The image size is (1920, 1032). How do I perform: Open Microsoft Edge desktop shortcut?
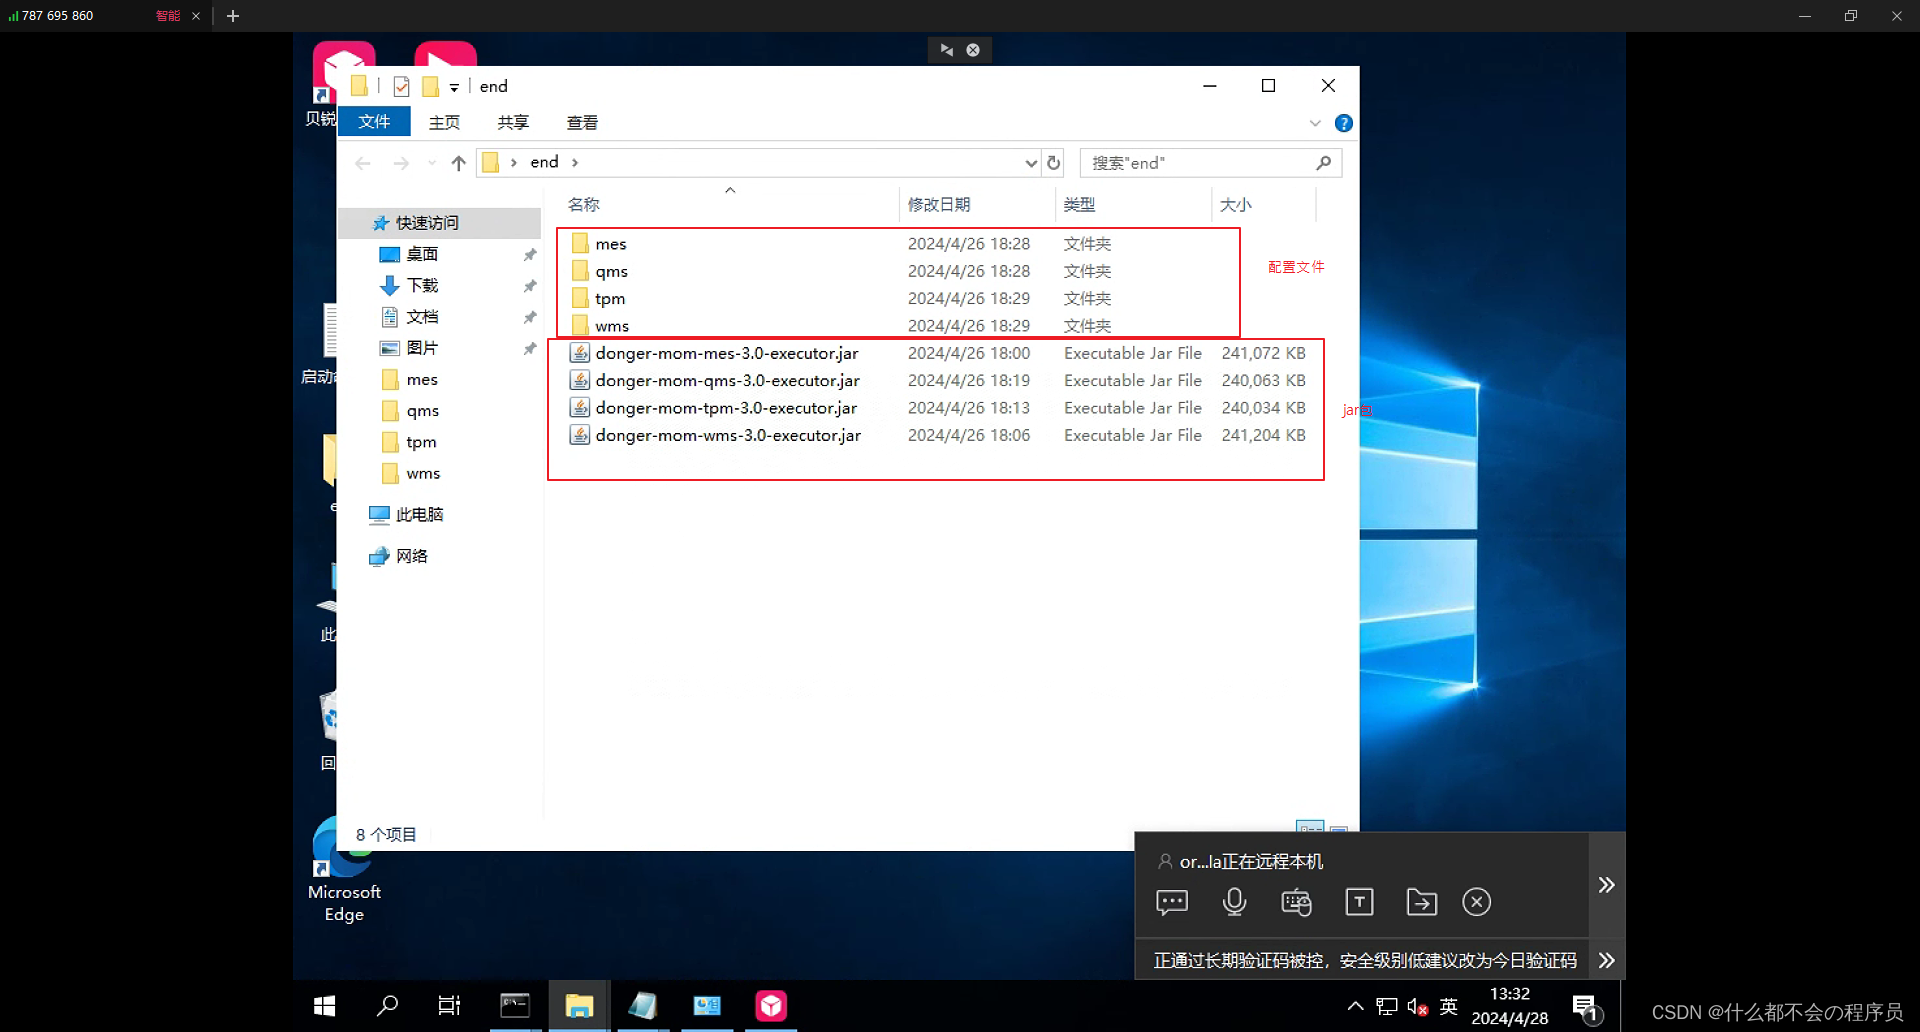tap(344, 870)
